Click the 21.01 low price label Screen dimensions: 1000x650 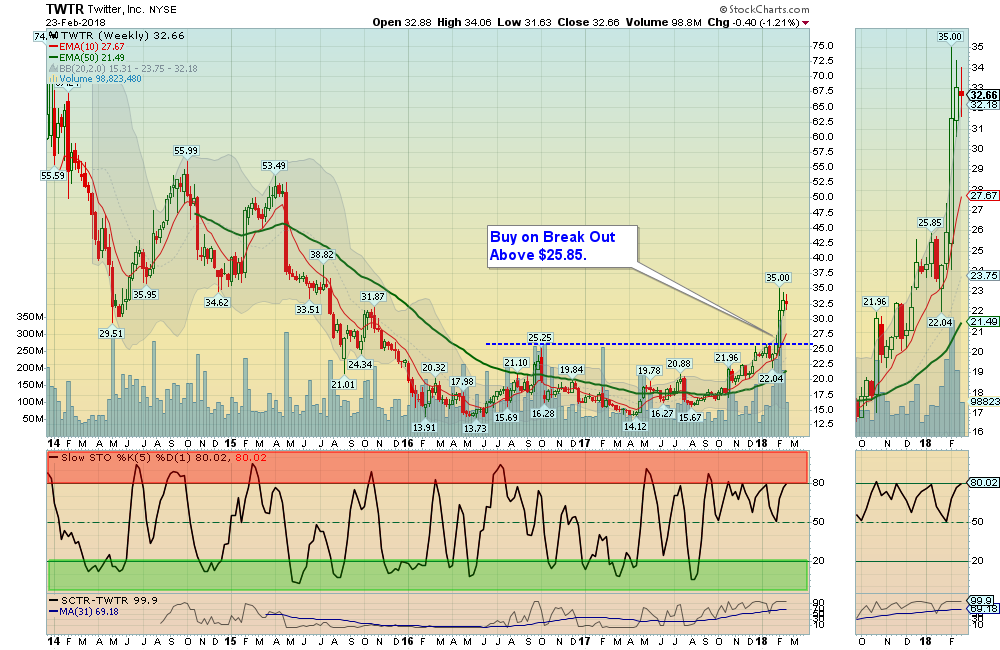point(343,384)
